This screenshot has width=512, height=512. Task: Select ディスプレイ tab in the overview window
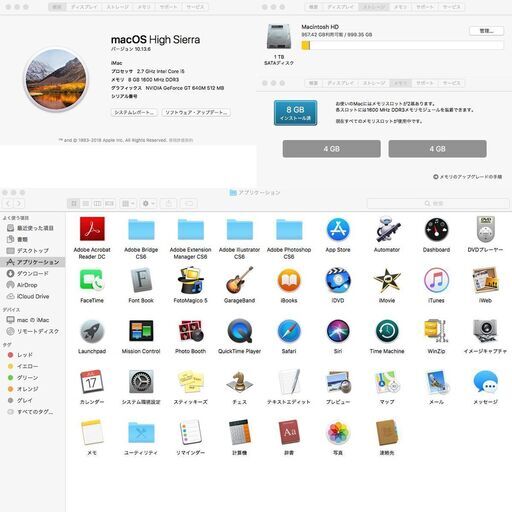pyautogui.click(x=84, y=7)
